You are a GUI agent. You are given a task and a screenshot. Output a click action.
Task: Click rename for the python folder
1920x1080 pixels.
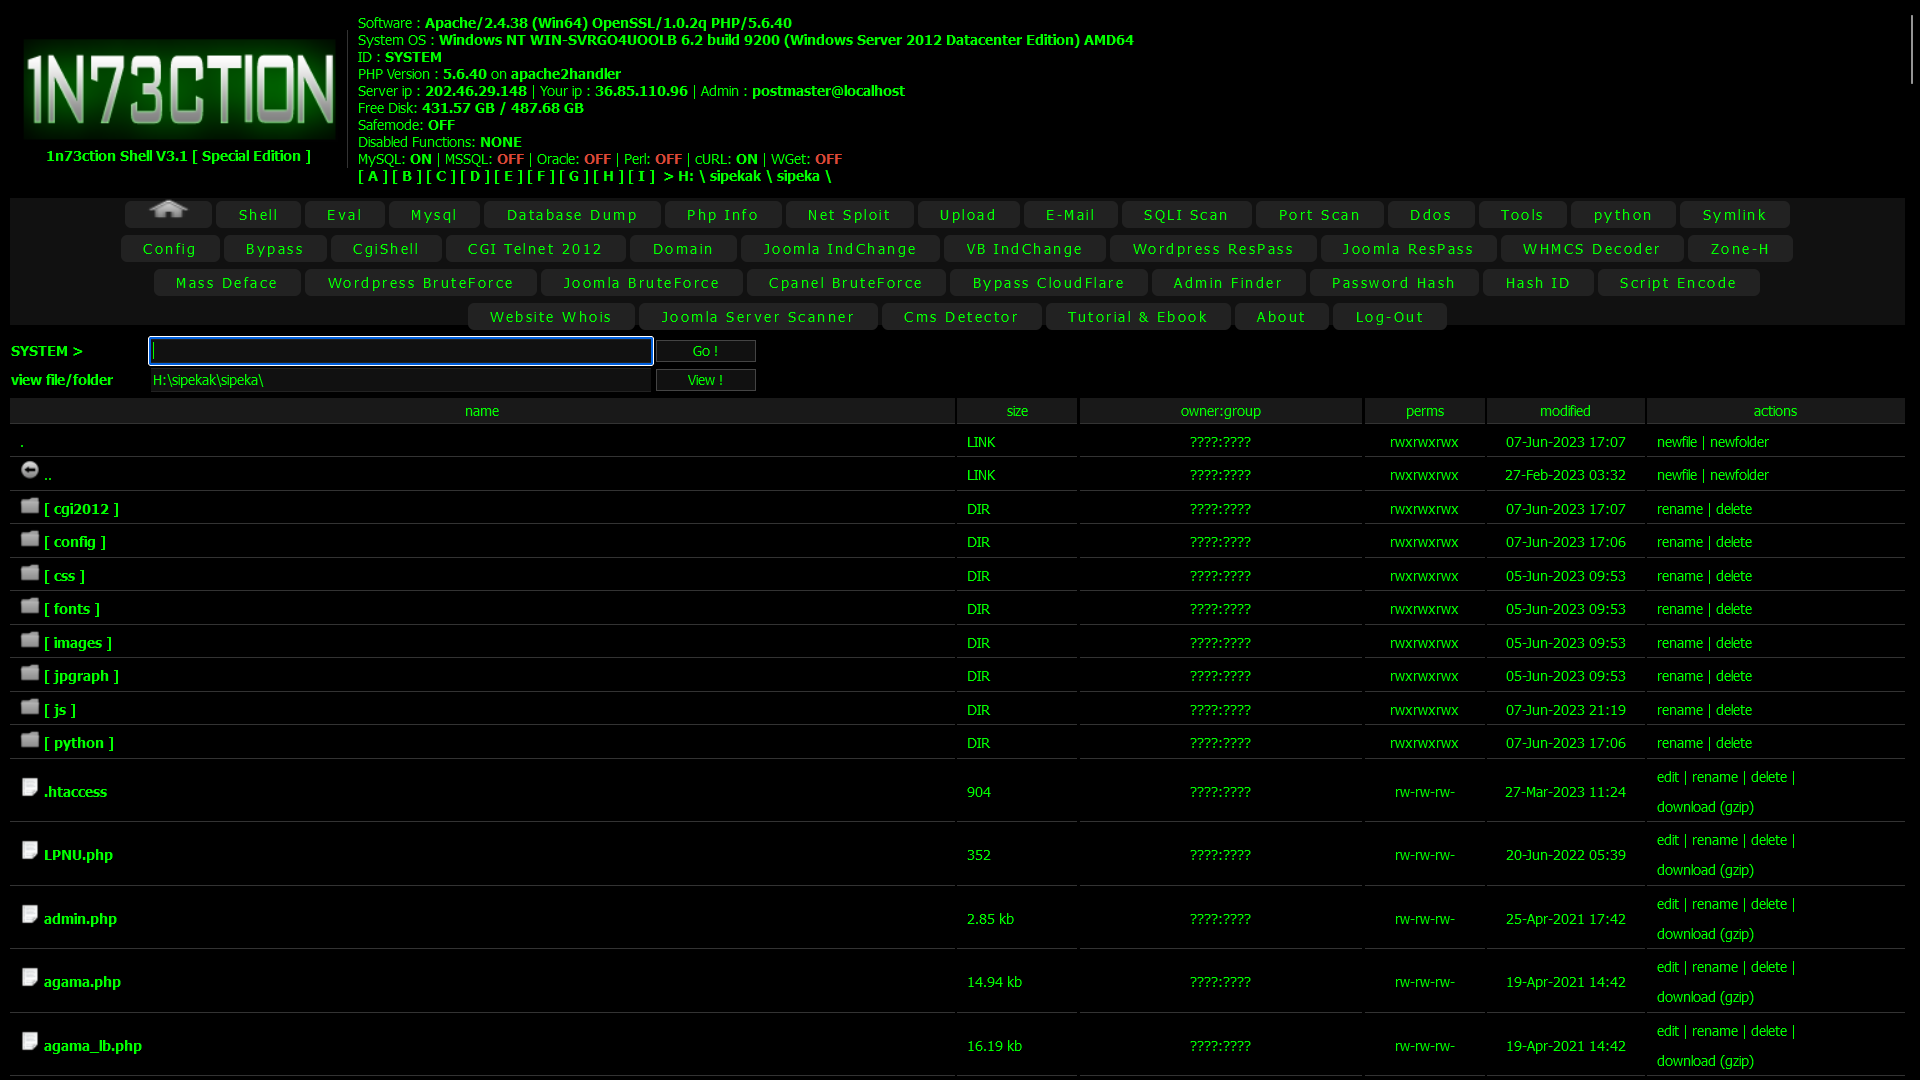(1680, 743)
